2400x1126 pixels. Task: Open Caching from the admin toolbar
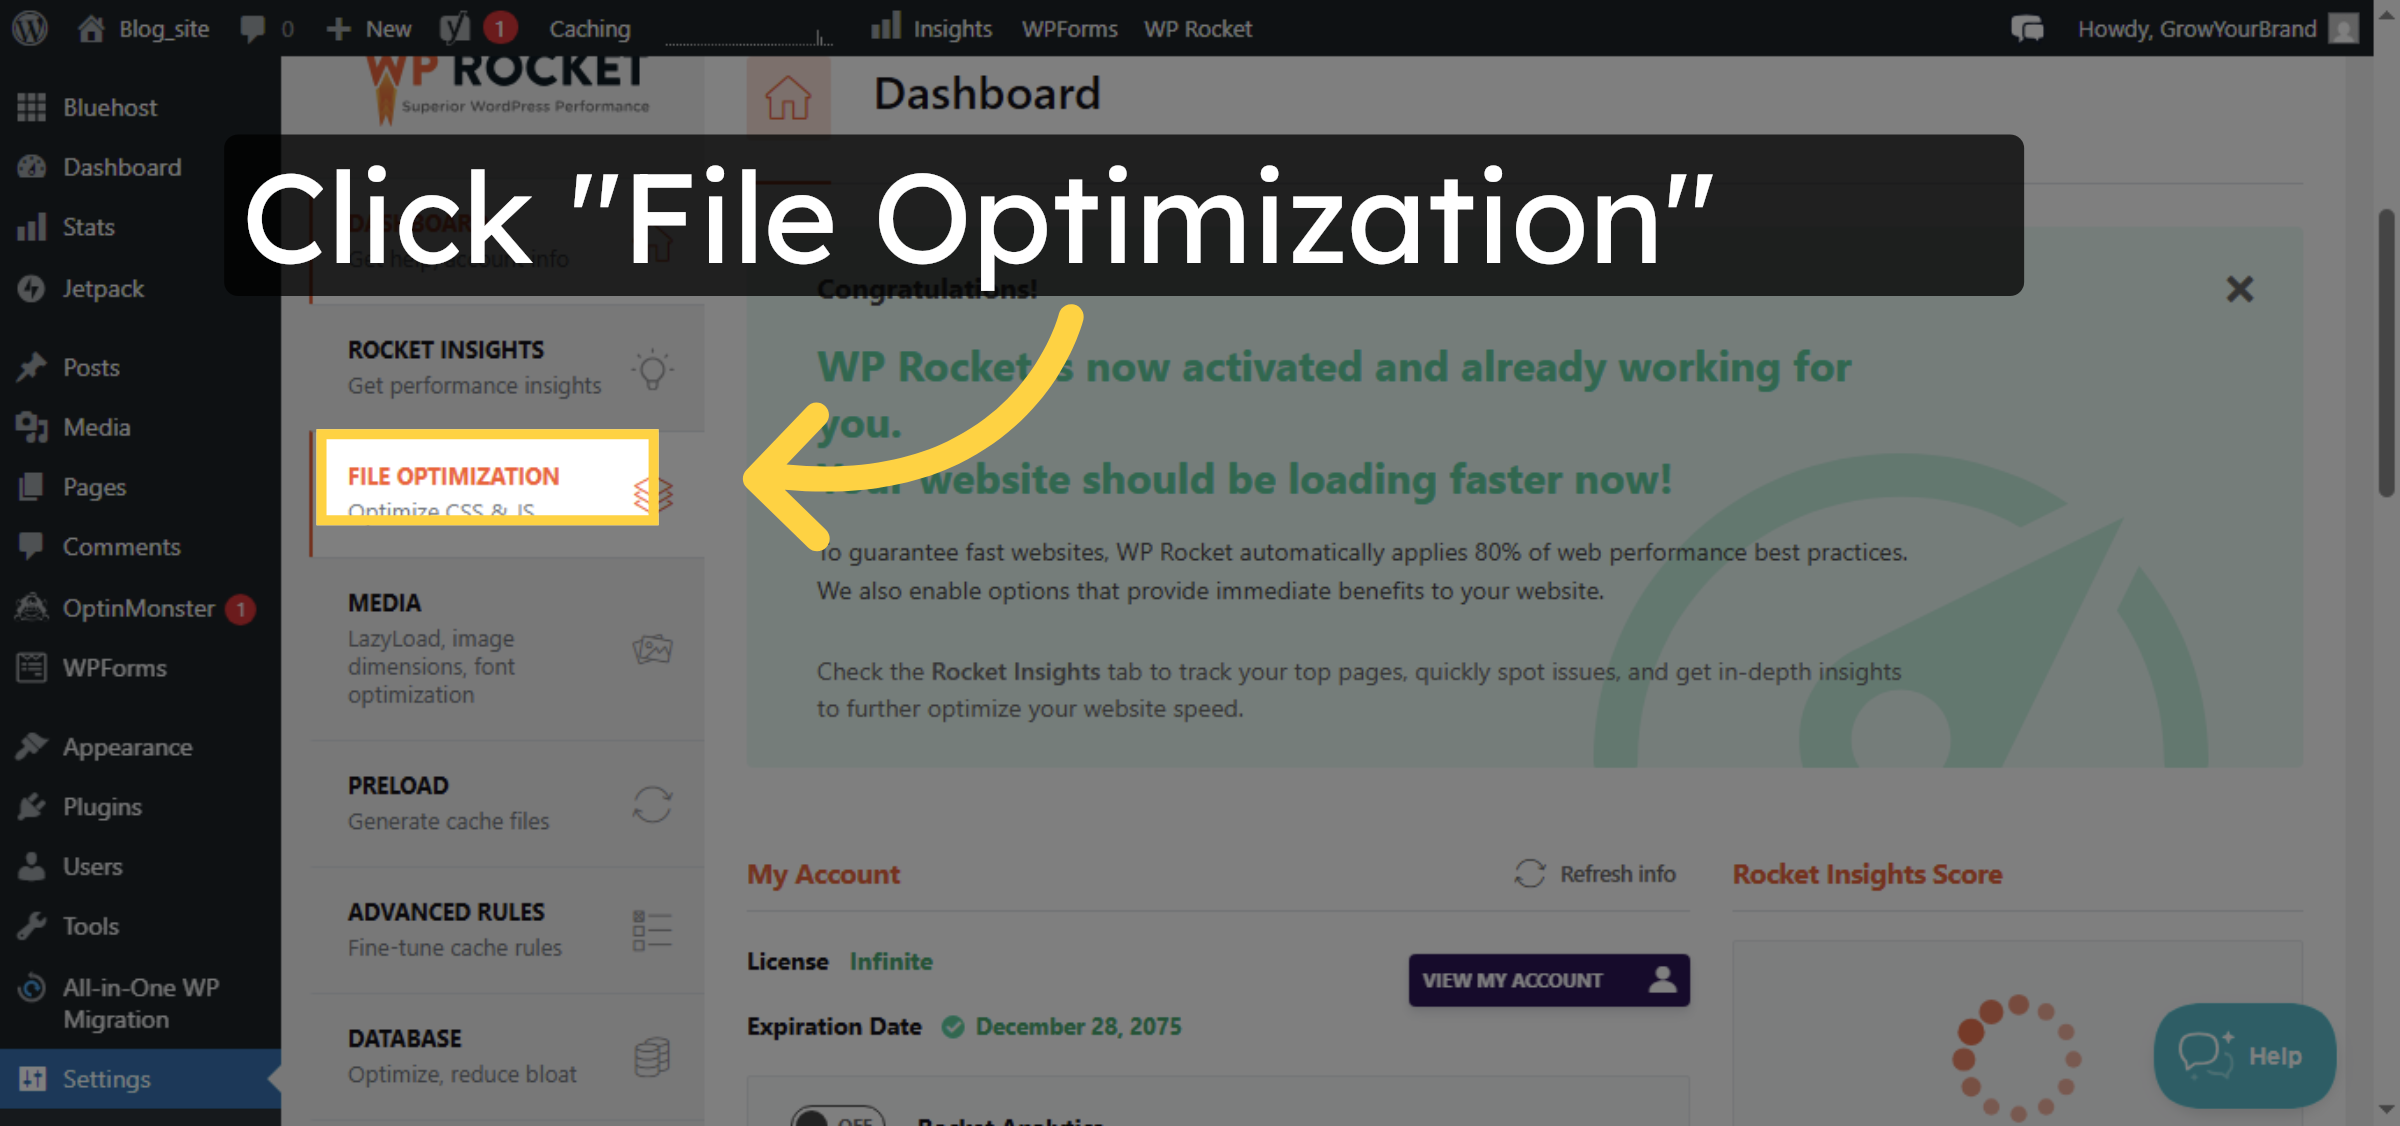click(589, 27)
